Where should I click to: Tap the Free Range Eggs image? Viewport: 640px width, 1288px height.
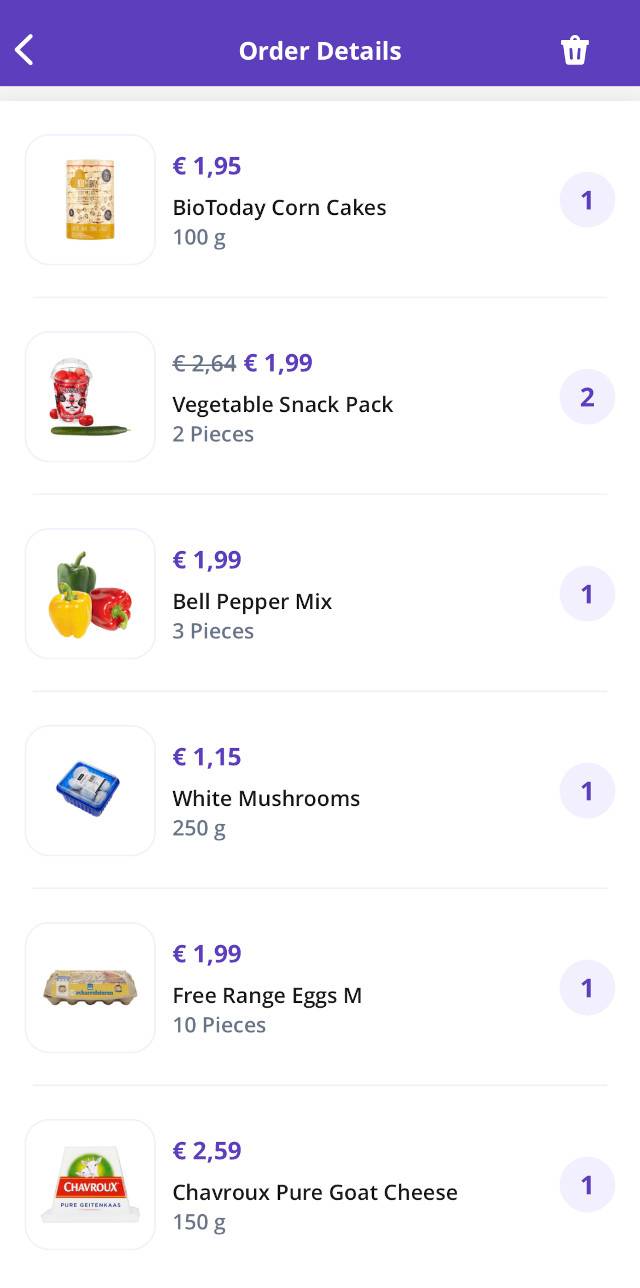[90, 988]
